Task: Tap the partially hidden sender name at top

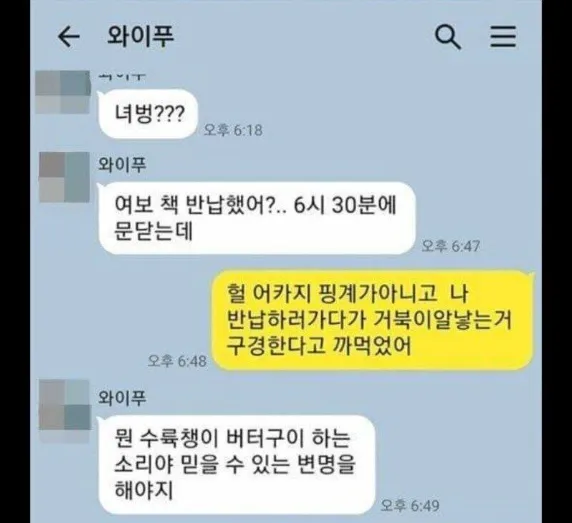Action: click(x=122, y=76)
